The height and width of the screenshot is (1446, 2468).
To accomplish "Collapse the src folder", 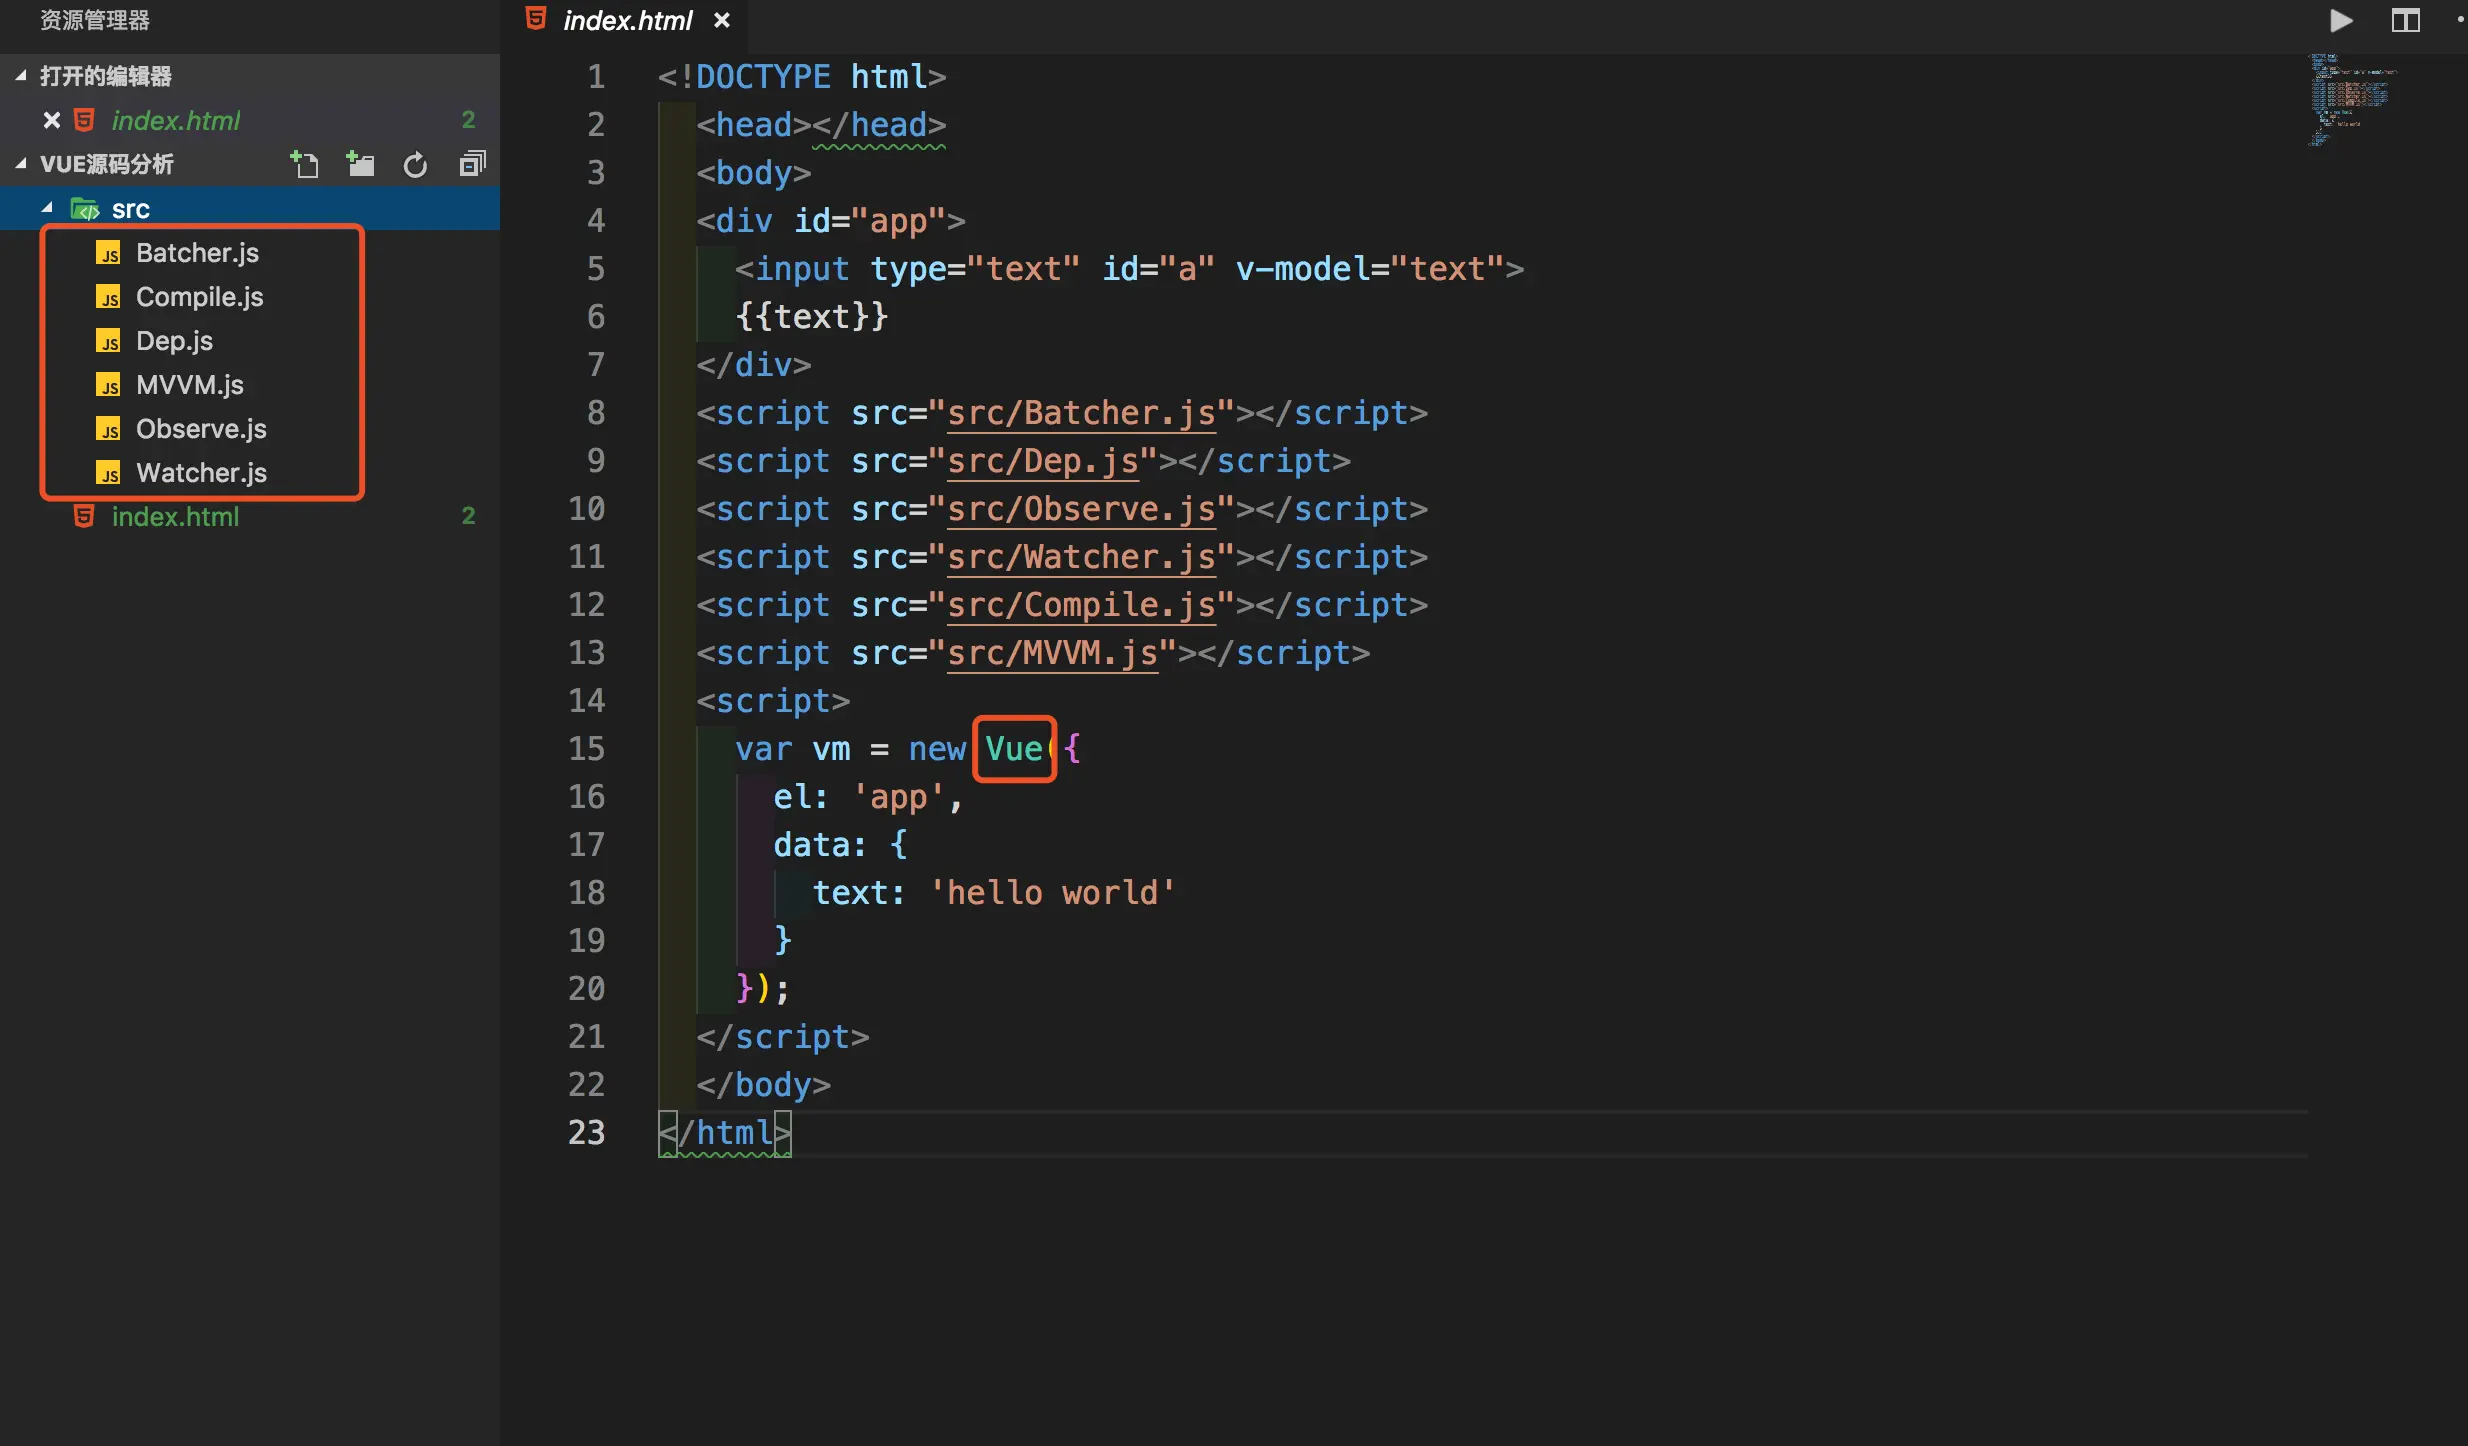I will click(x=47, y=208).
